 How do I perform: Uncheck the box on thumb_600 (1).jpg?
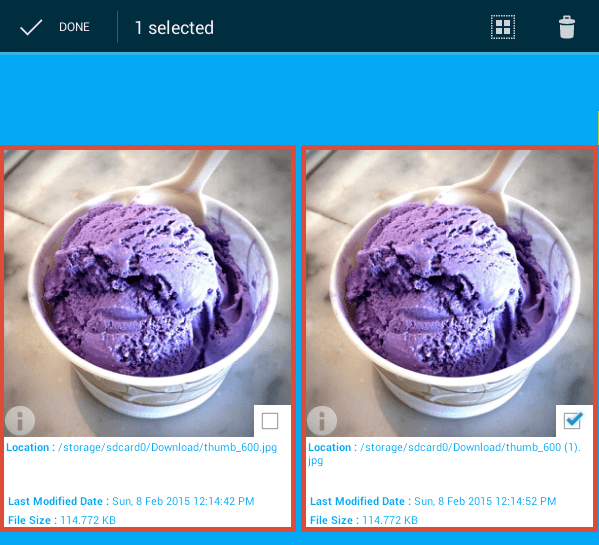click(572, 421)
